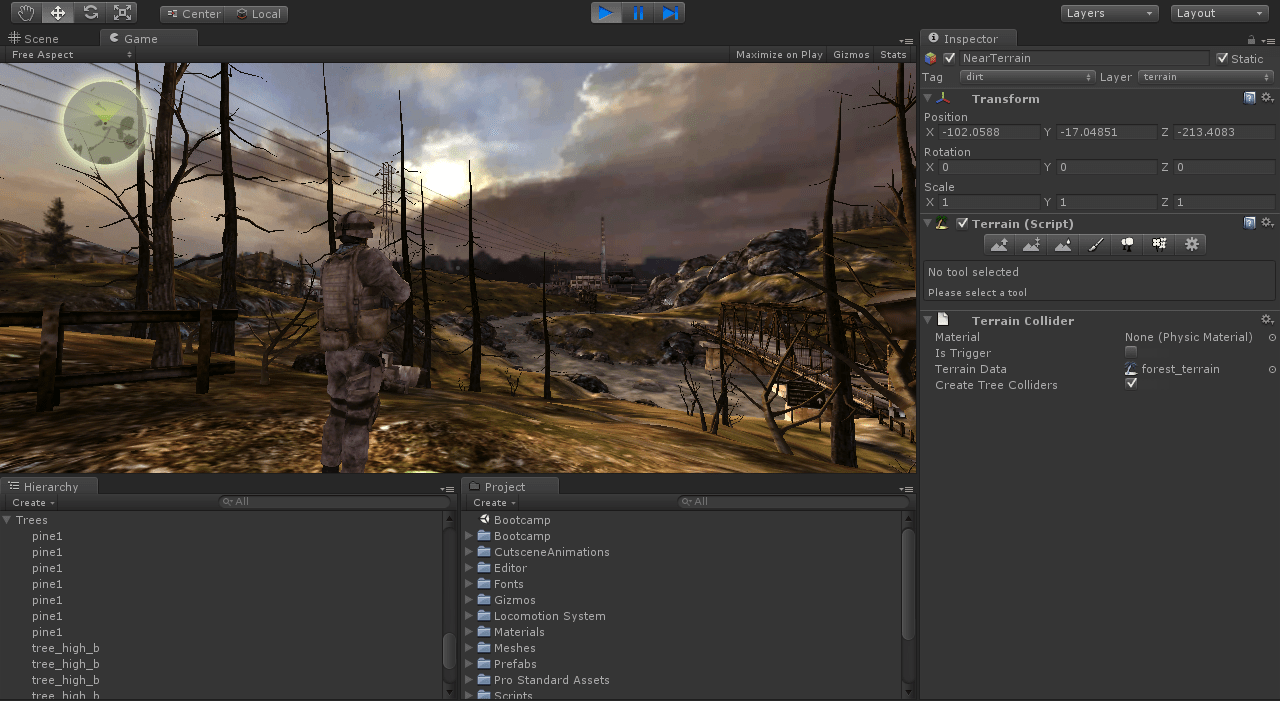Toggle pivot mode with the Center button

193,14
